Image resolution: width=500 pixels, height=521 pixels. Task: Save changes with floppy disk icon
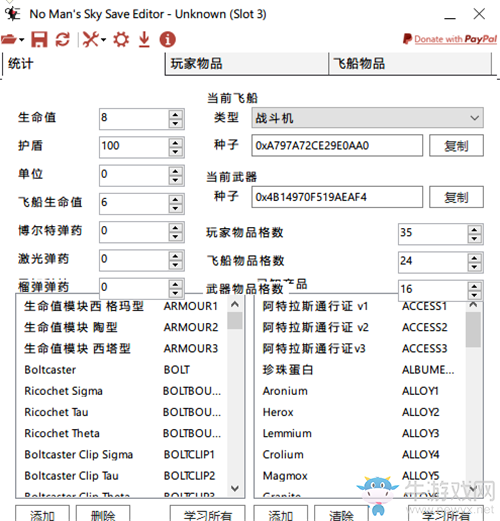[x=39, y=39]
